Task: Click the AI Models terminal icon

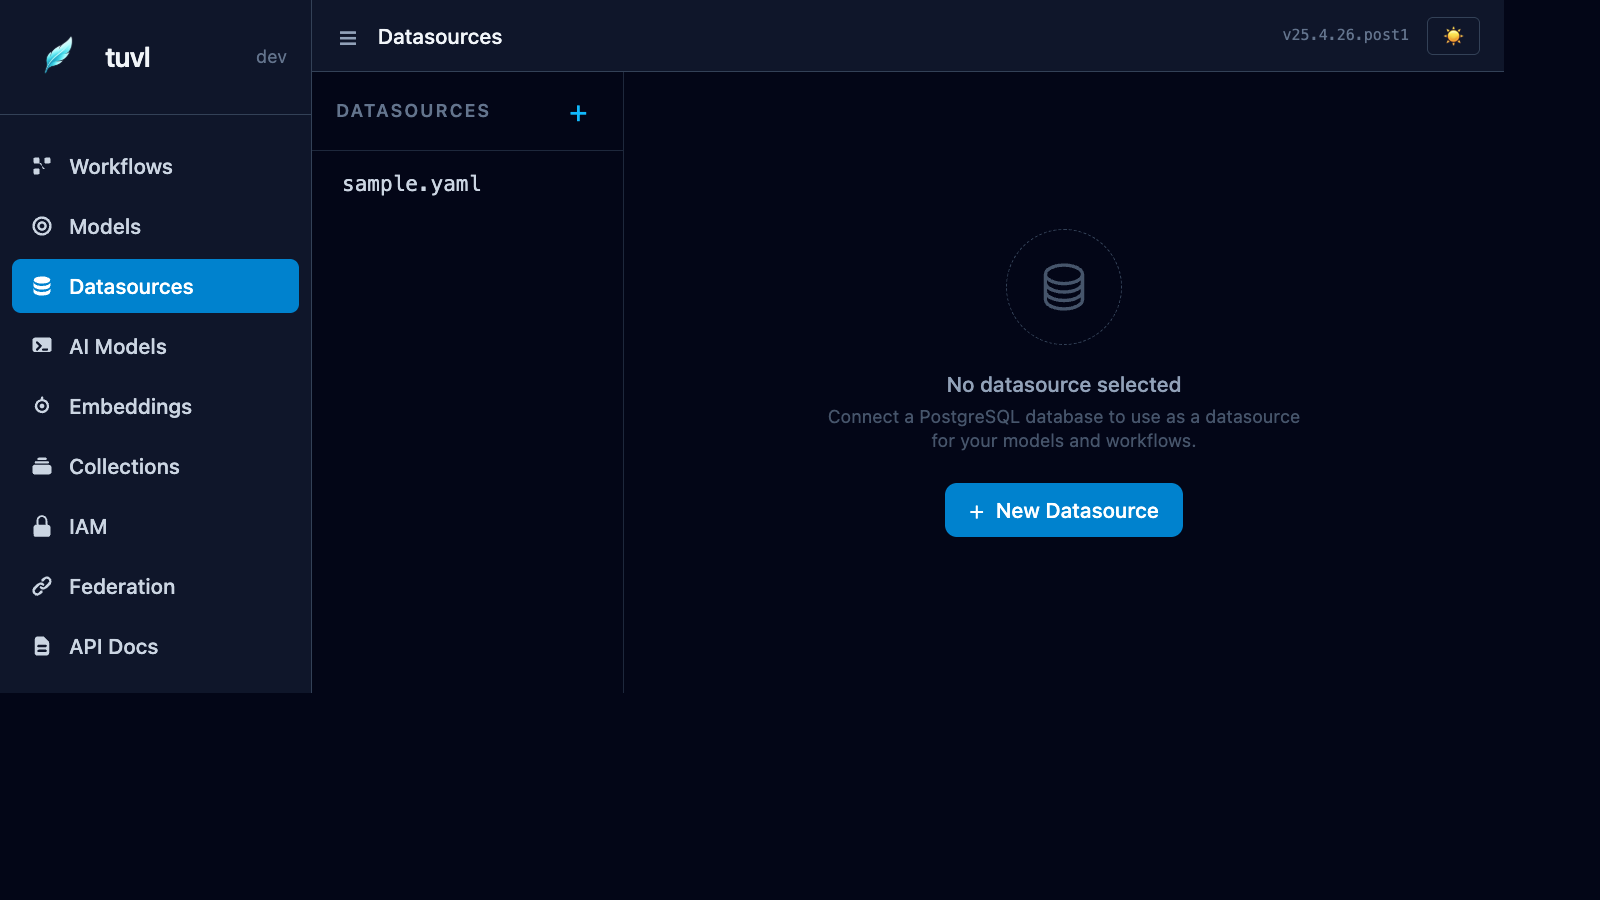Action: 42,346
